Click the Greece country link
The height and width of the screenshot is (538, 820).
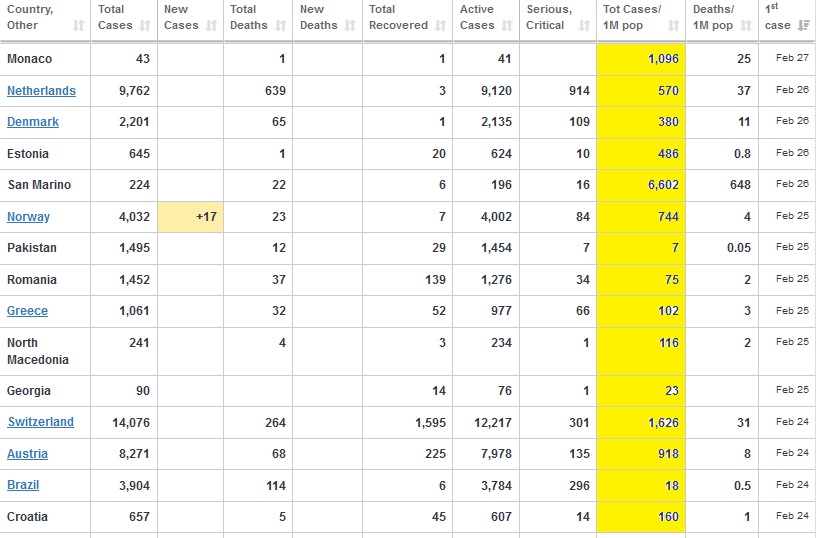28,311
